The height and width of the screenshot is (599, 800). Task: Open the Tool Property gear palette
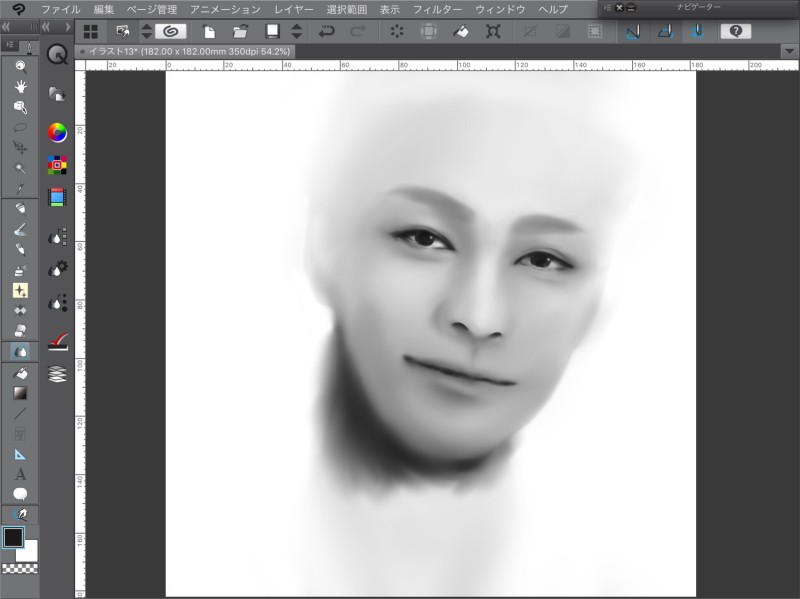point(57,268)
